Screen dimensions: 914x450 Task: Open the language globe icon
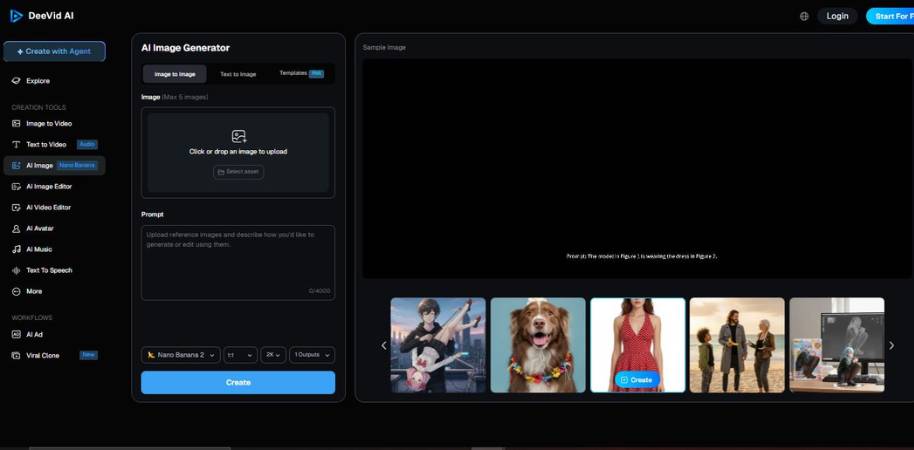805,16
